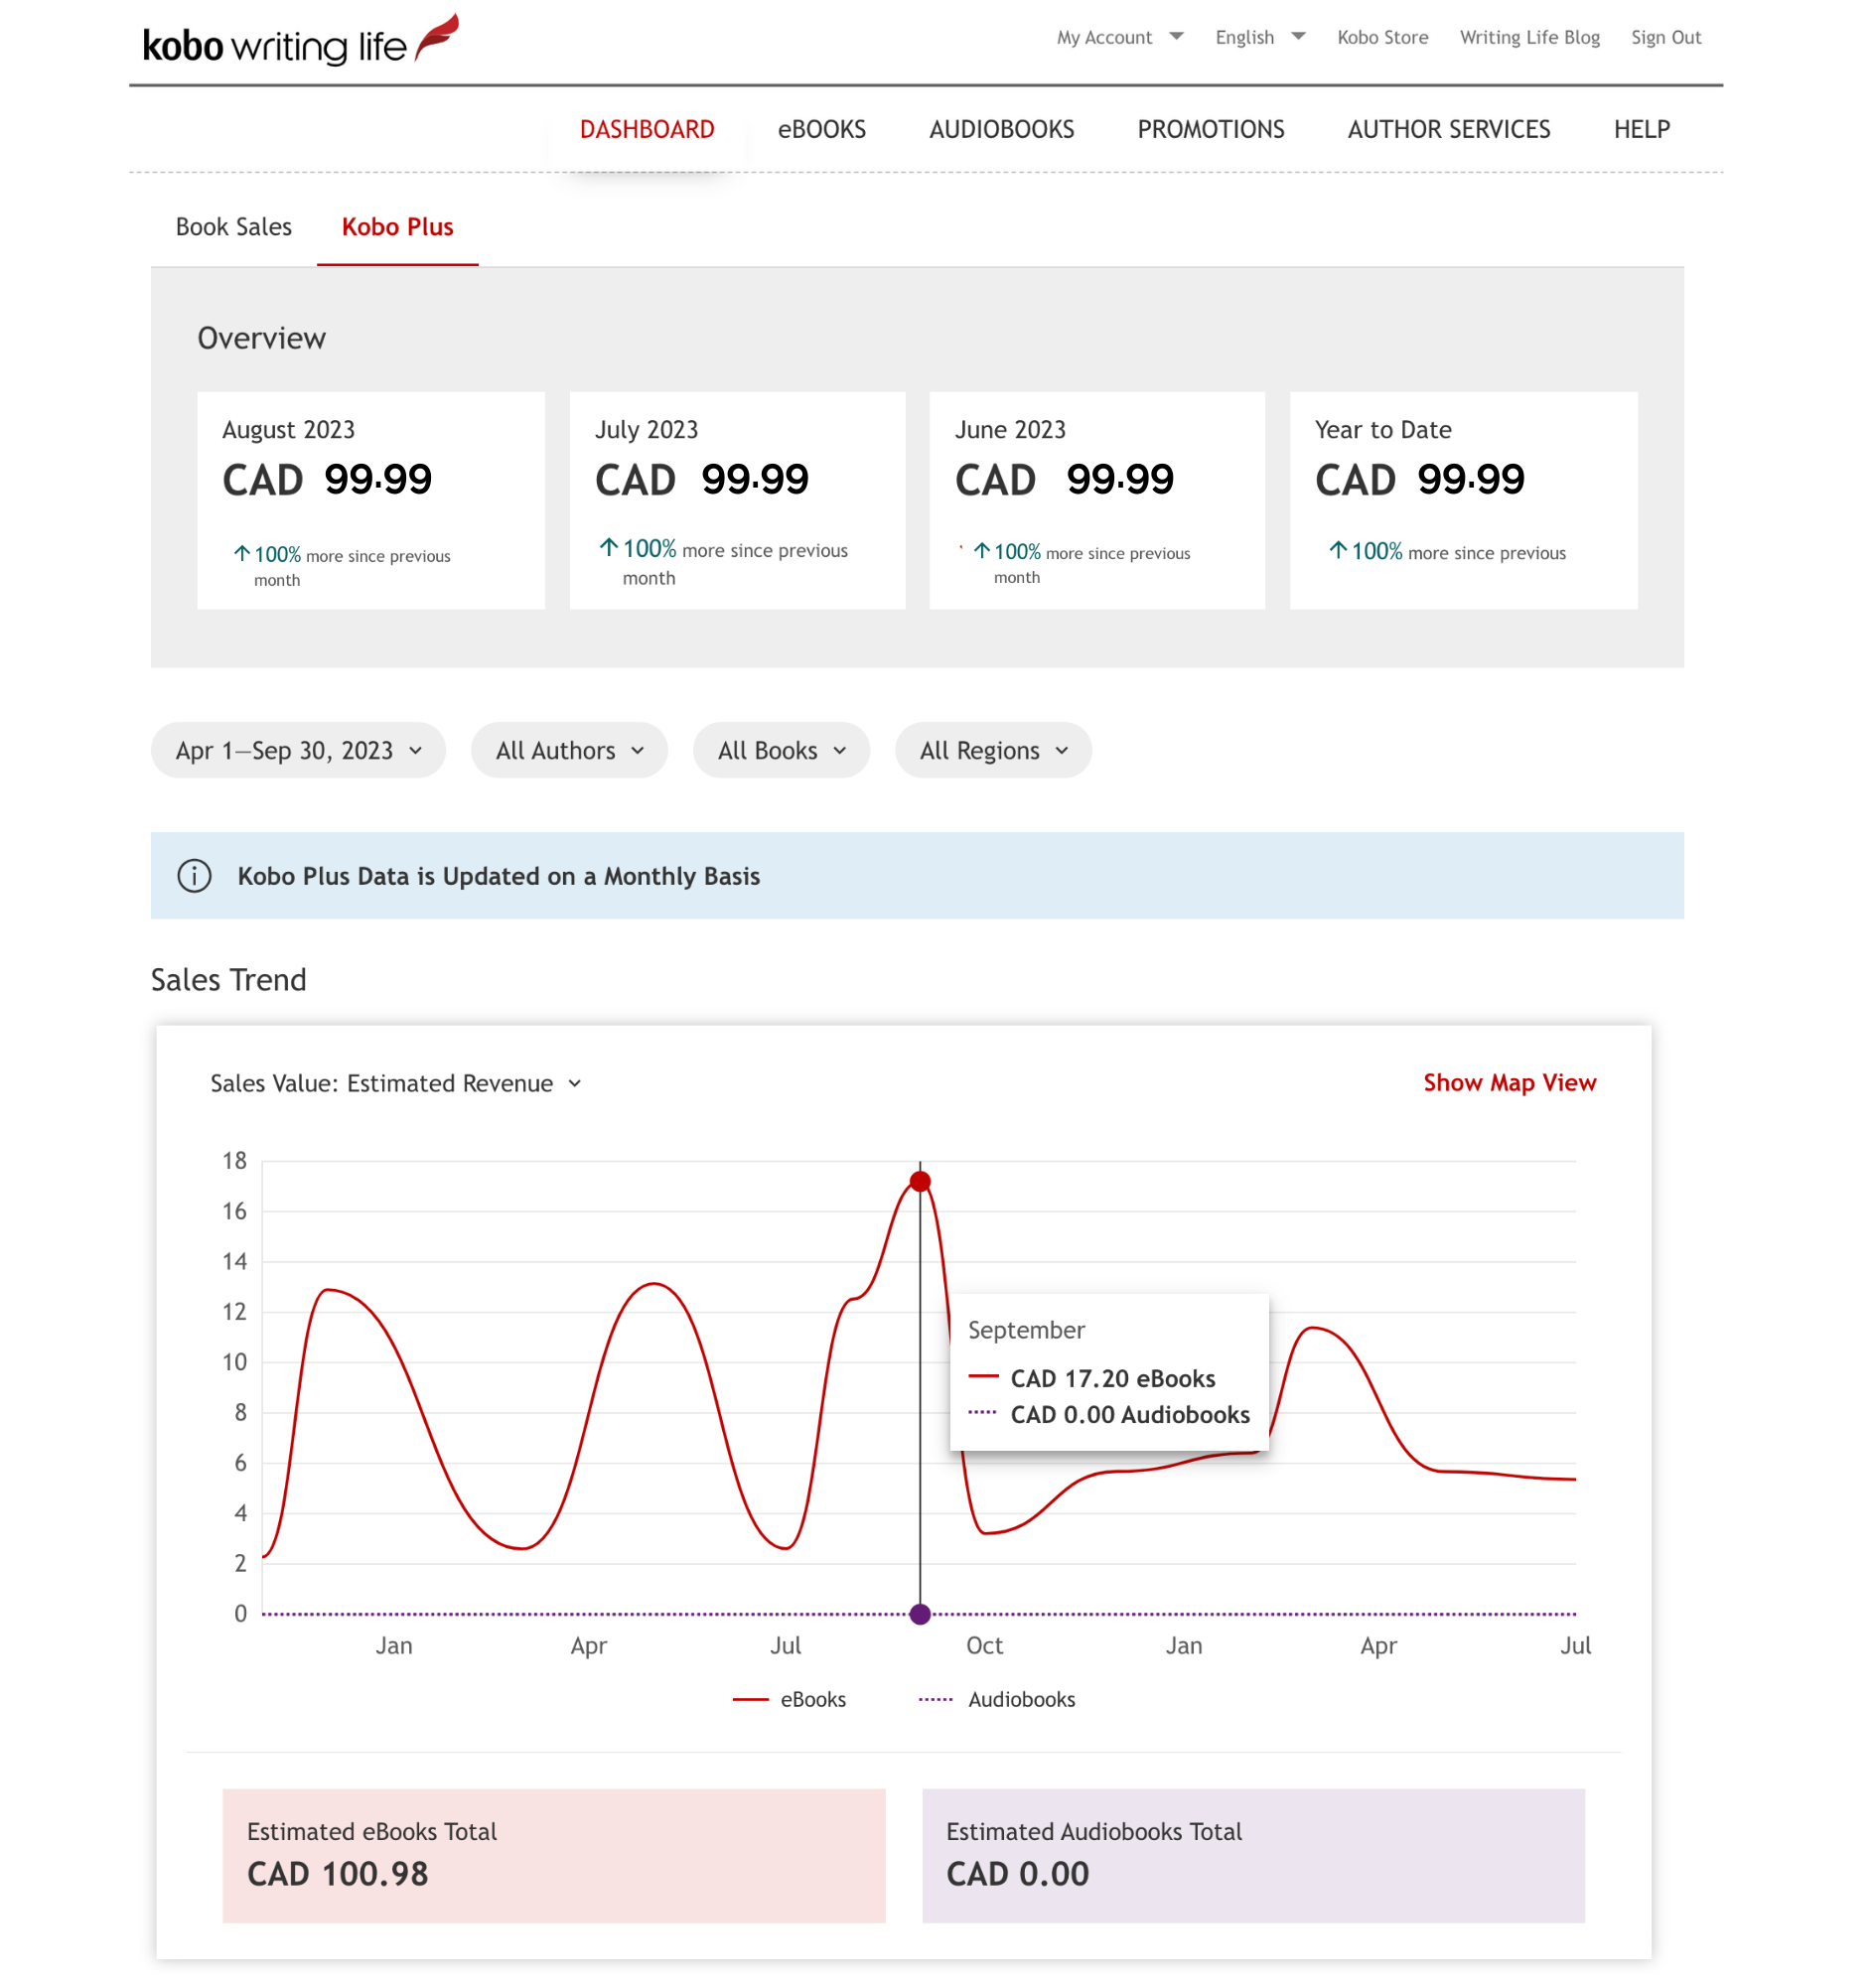Click the Kobo Writing Life logo
Image resolution: width=1876 pixels, height=1986 pixels.
click(300, 42)
